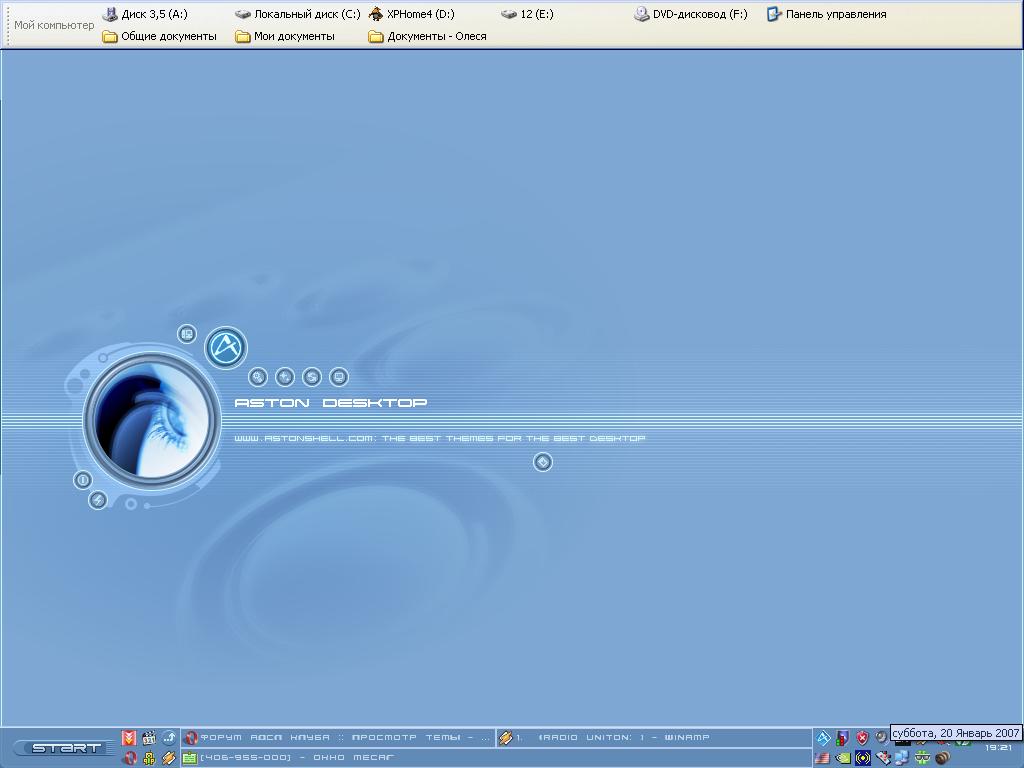Switch to the Winamp Radio Uniton taskbar item
Viewport: 1024px width, 768px height.
tap(610, 738)
